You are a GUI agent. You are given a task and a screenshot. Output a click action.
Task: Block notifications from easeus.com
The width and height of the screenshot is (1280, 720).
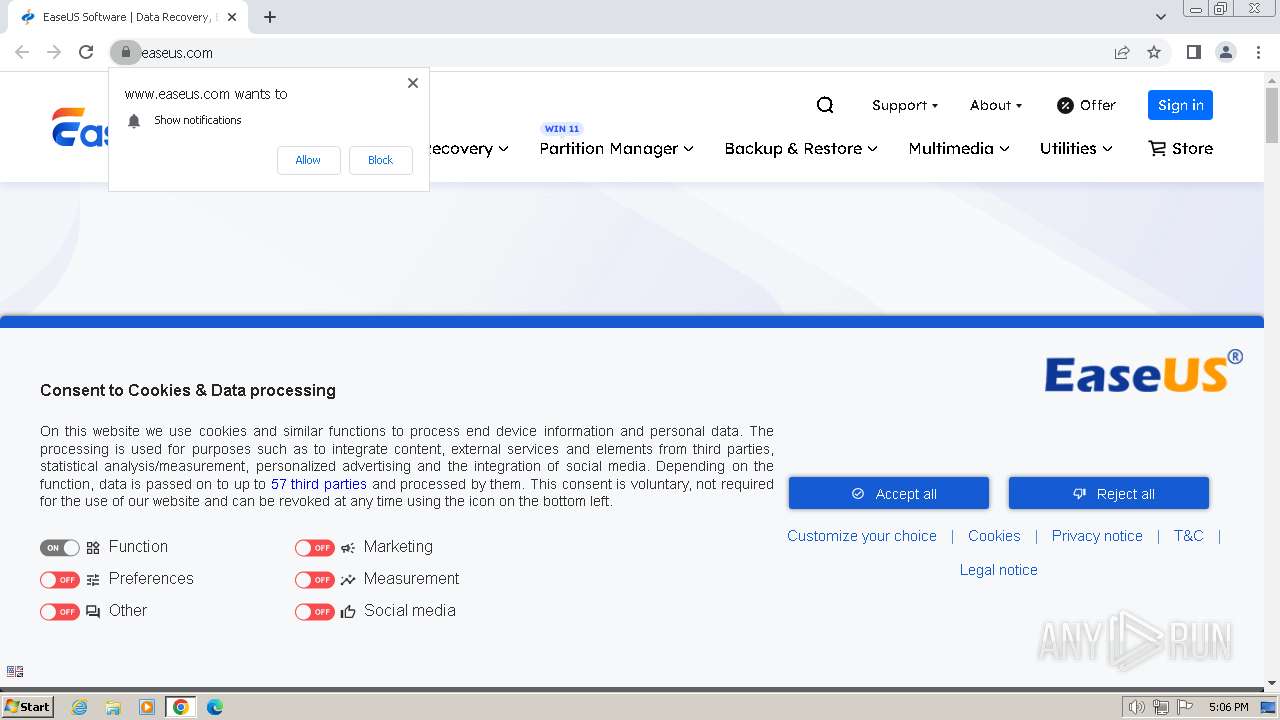[380, 160]
